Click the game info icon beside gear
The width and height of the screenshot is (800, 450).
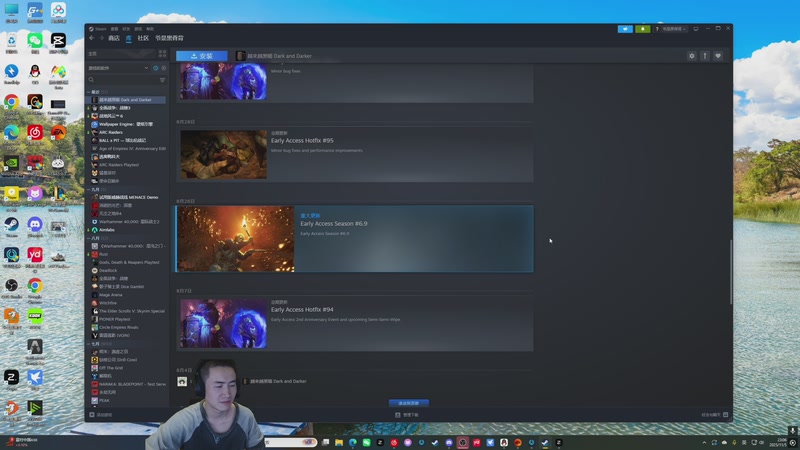pos(705,56)
